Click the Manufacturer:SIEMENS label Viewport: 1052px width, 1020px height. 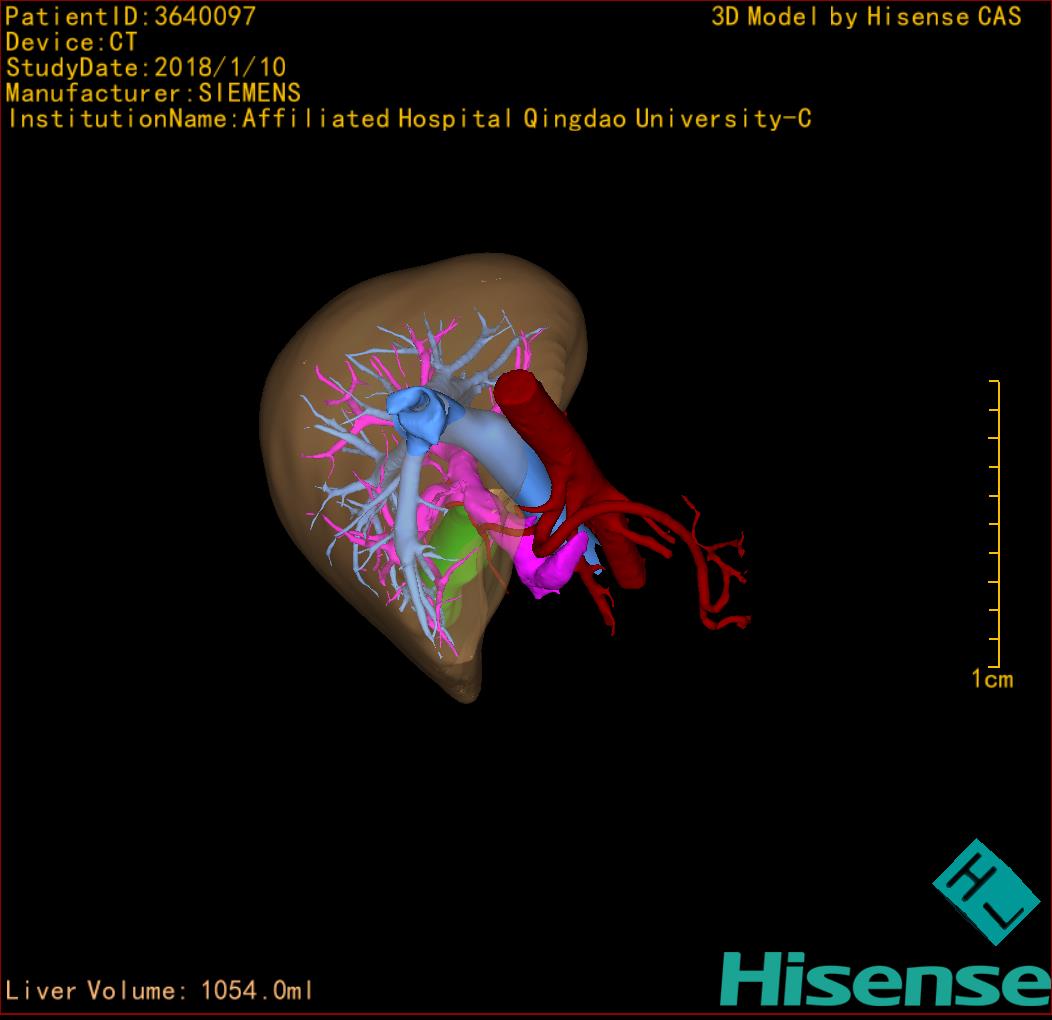pyautogui.click(x=153, y=93)
